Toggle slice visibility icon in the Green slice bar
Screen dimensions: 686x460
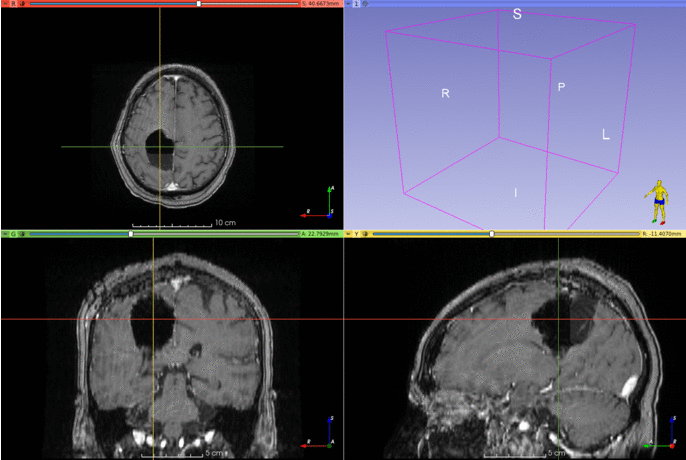pos(22,234)
